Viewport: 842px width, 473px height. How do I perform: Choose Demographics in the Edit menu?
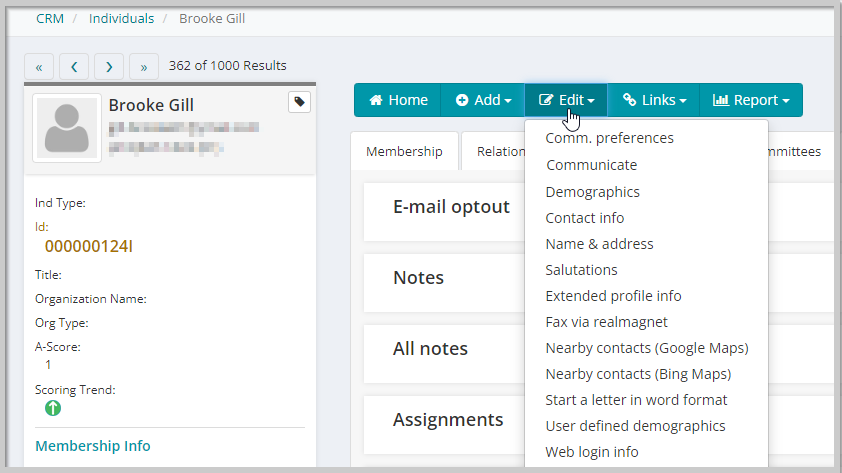[x=592, y=192]
